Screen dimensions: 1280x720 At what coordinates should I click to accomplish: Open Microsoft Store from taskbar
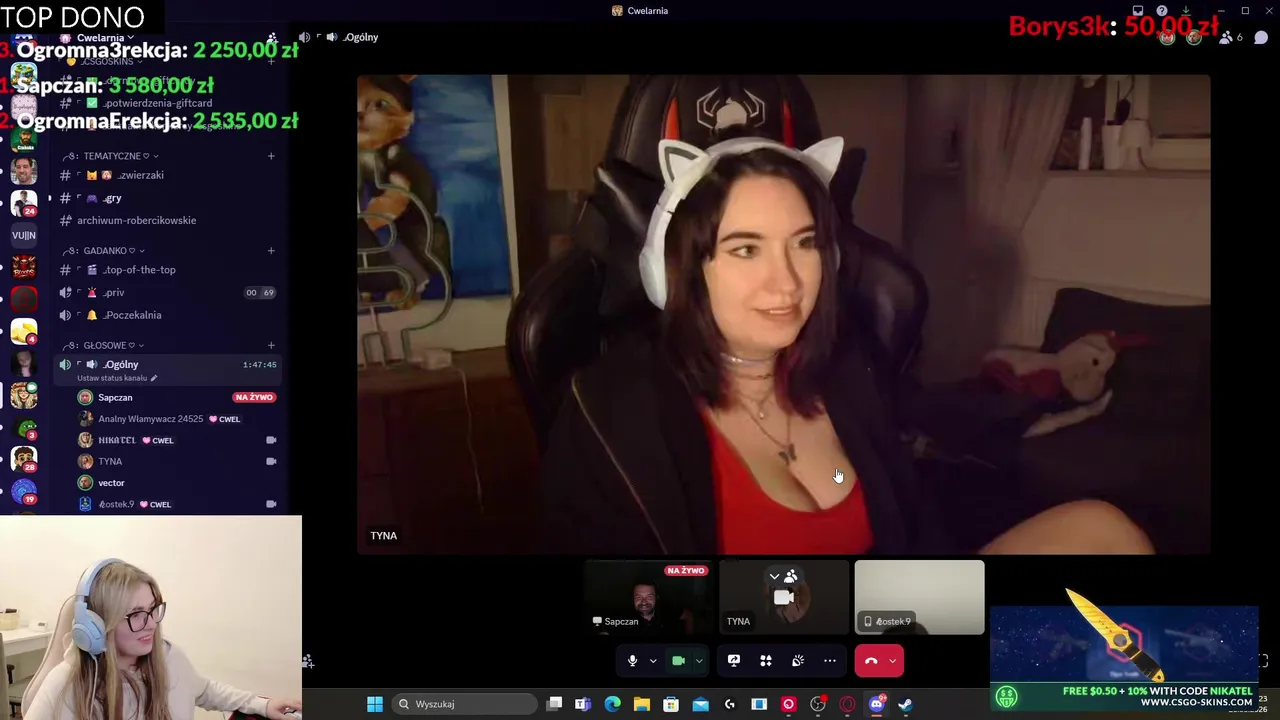pos(671,704)
